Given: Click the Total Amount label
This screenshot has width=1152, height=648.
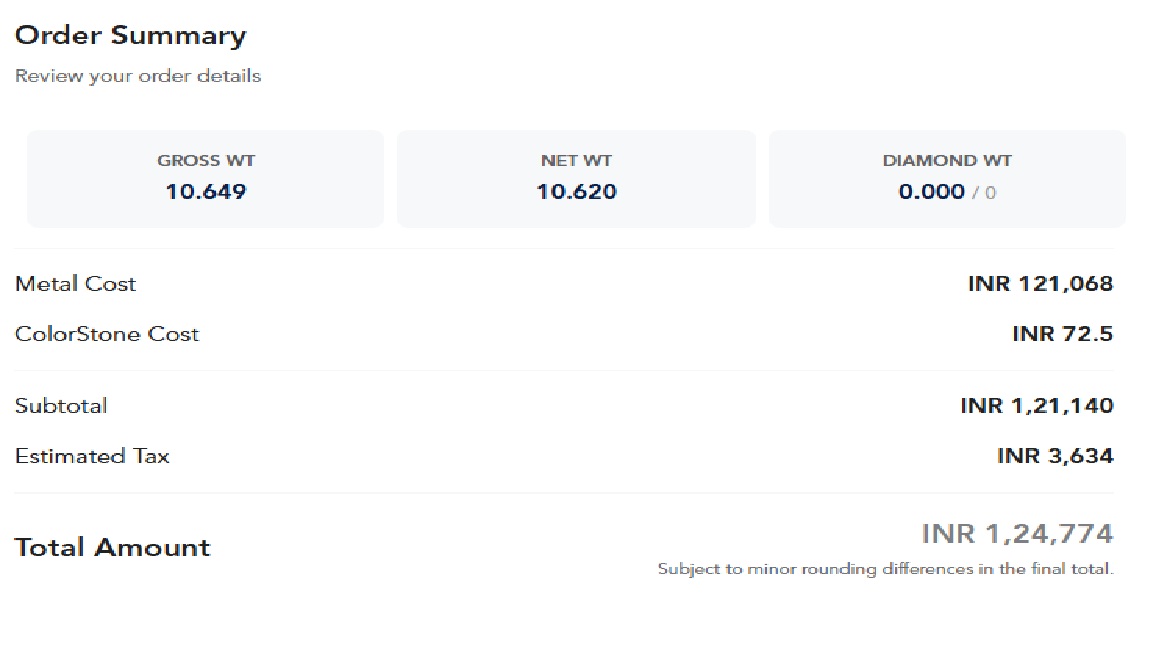Looking at the screenshot, I should tap(112, 548).
